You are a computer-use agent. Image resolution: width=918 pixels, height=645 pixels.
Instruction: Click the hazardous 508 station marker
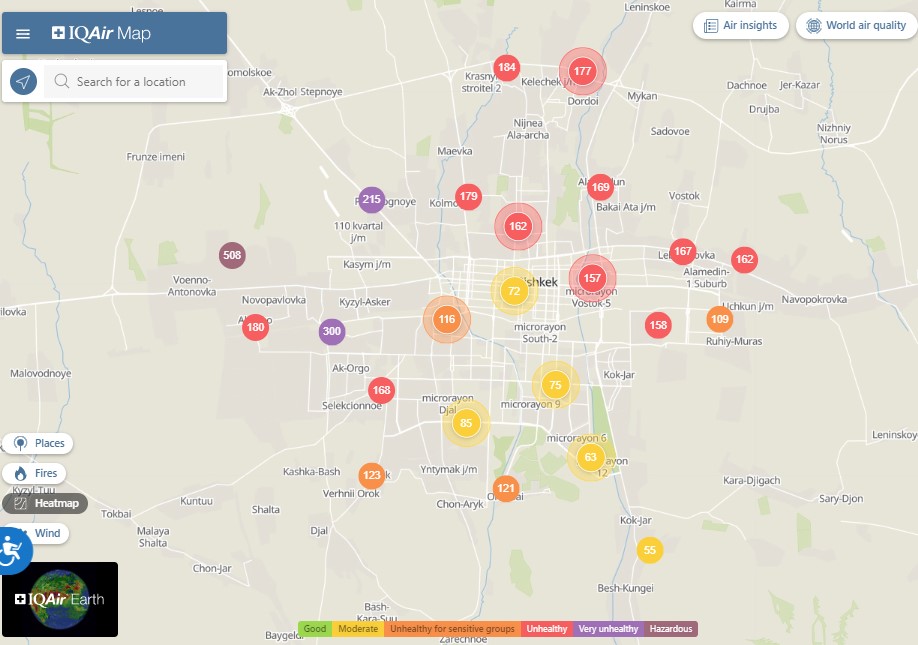[x=232, y=255]
